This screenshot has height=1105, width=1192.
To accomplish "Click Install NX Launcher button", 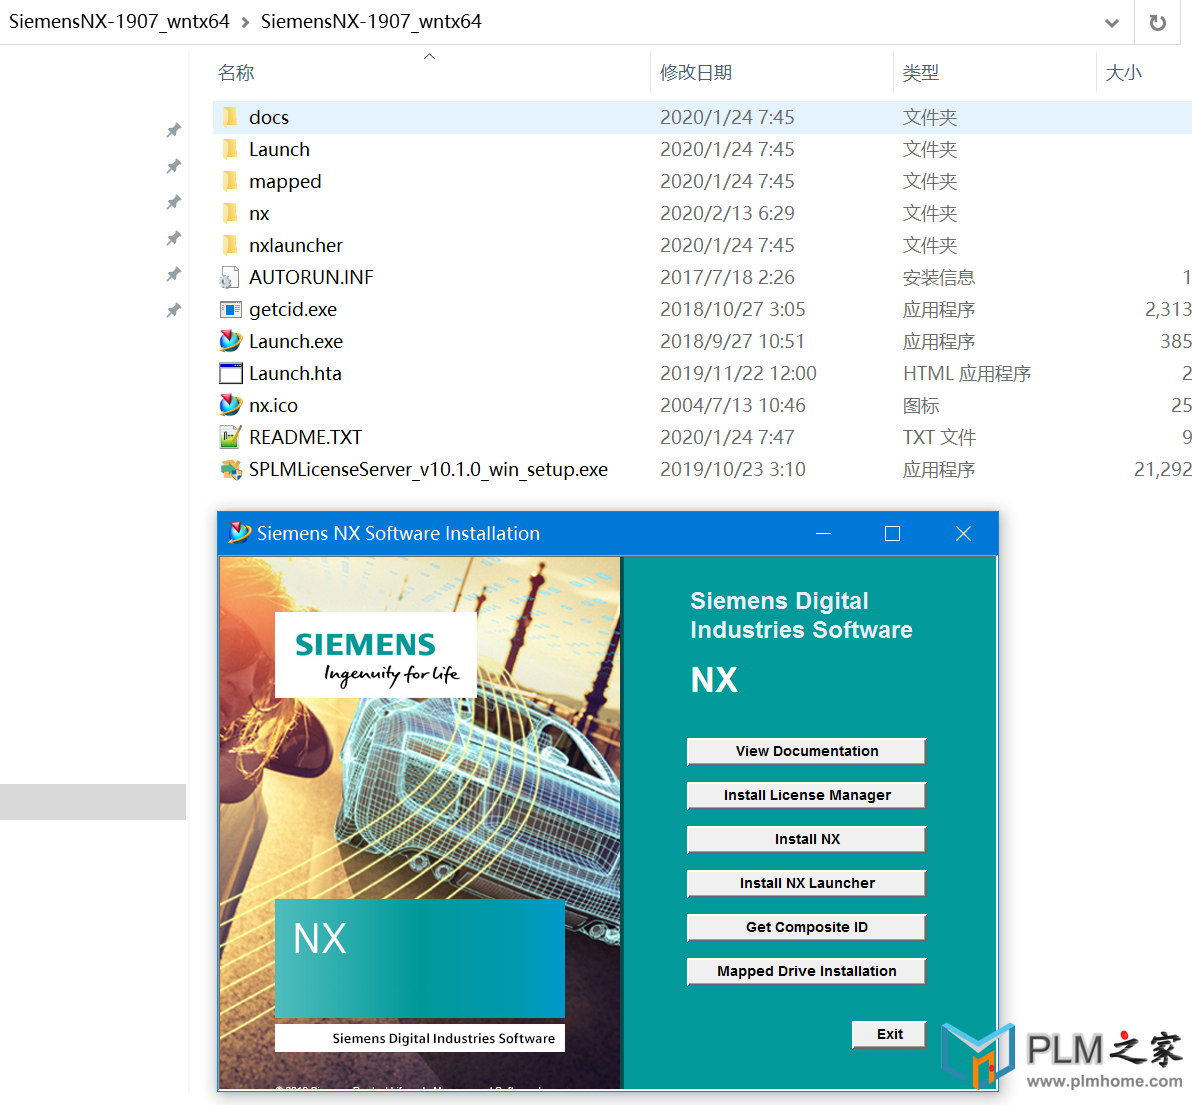I will coord(807,883).
